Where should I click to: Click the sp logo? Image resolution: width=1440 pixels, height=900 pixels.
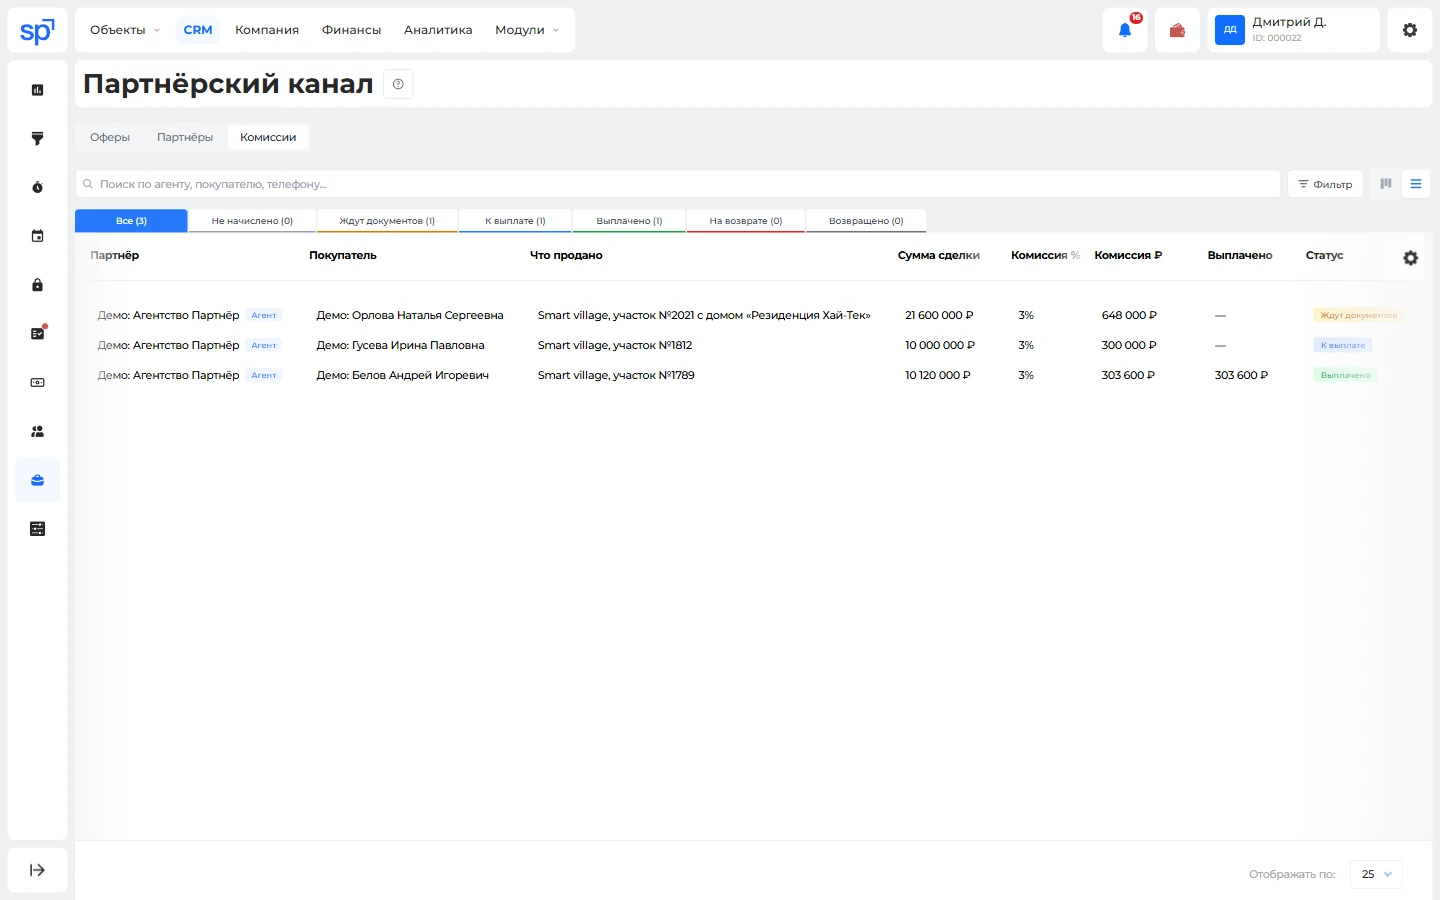coord(37,30)
